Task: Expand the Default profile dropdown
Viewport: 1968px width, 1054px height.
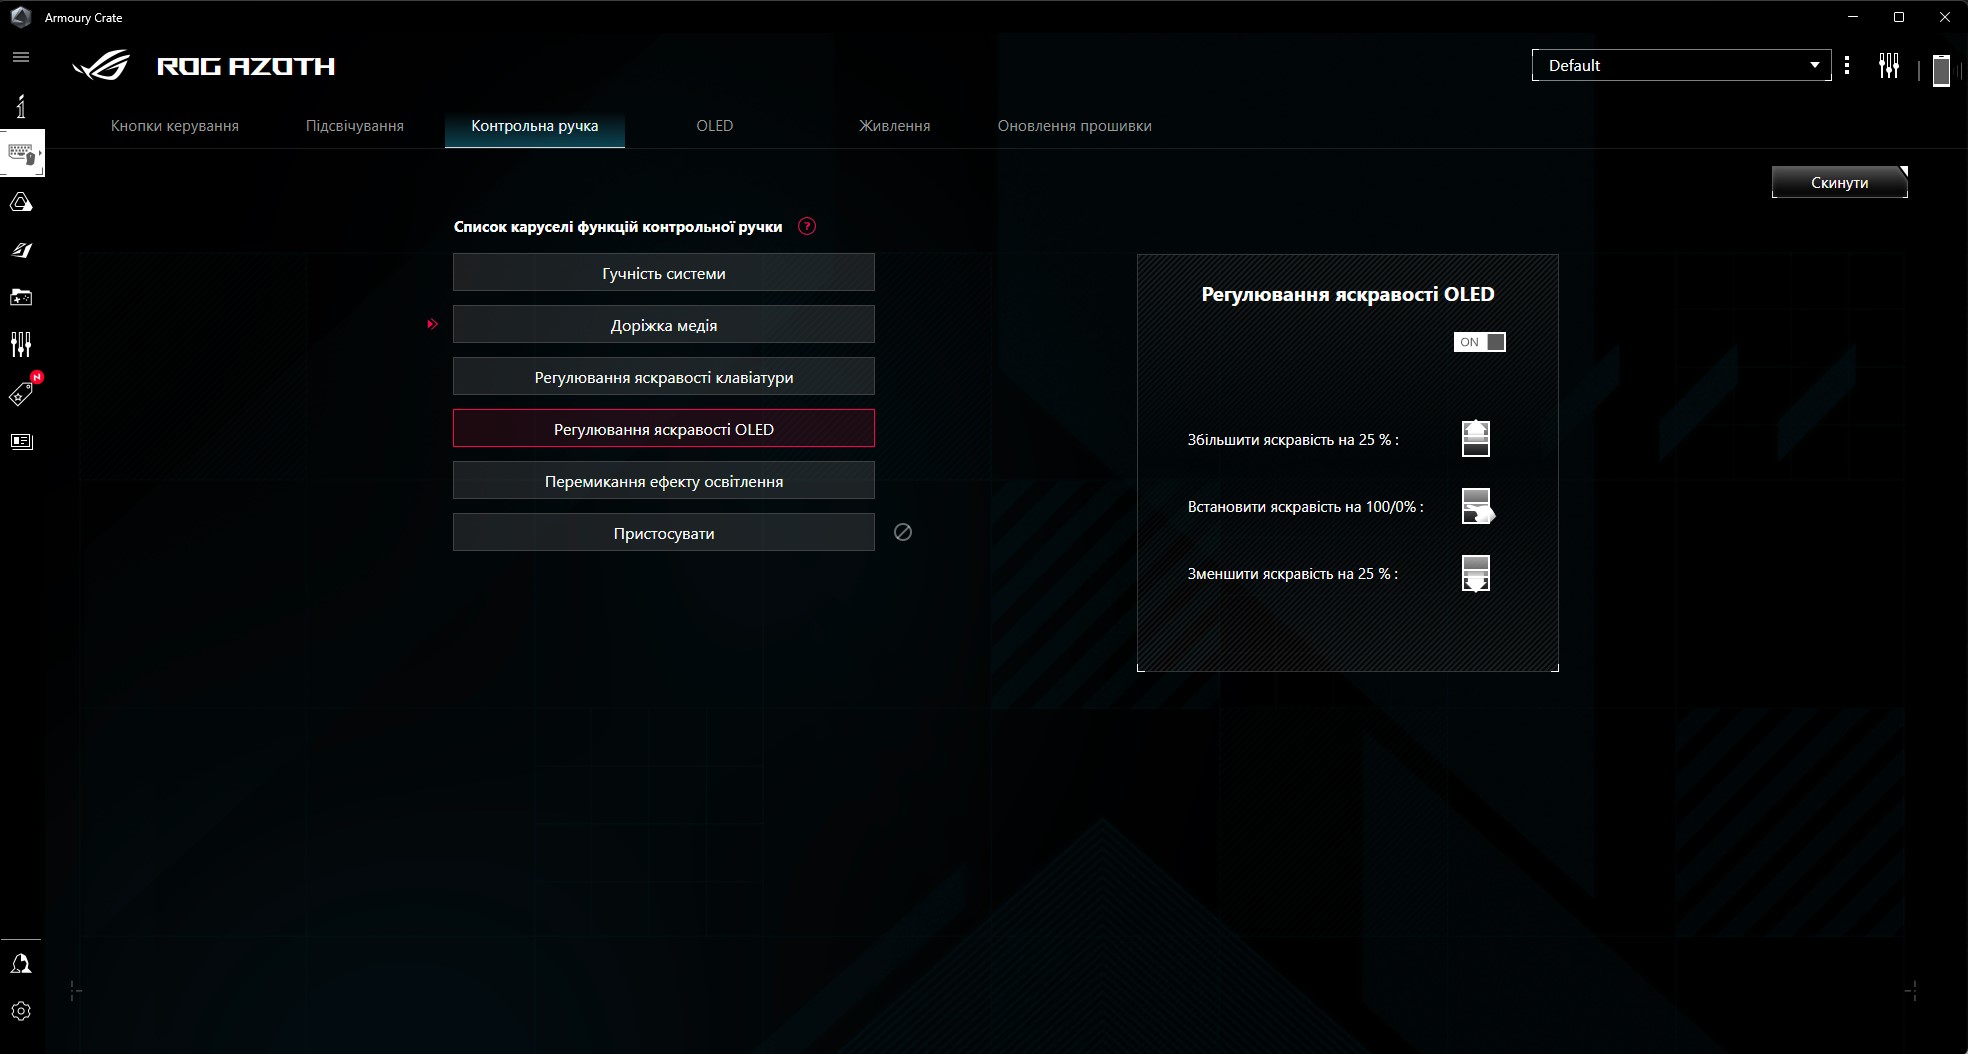Action: coord(1681,66)
